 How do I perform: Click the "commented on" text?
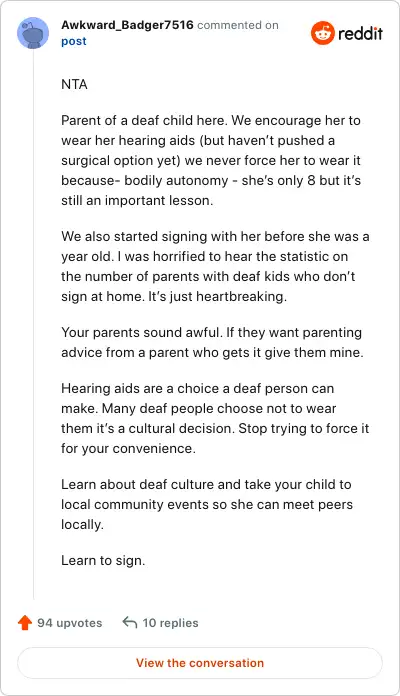point(238,25)
